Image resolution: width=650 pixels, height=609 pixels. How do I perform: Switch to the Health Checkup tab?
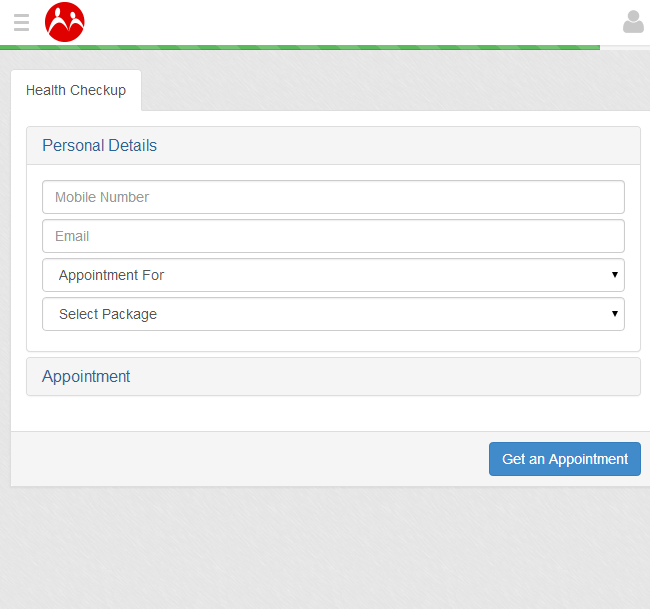click(76, 90)
